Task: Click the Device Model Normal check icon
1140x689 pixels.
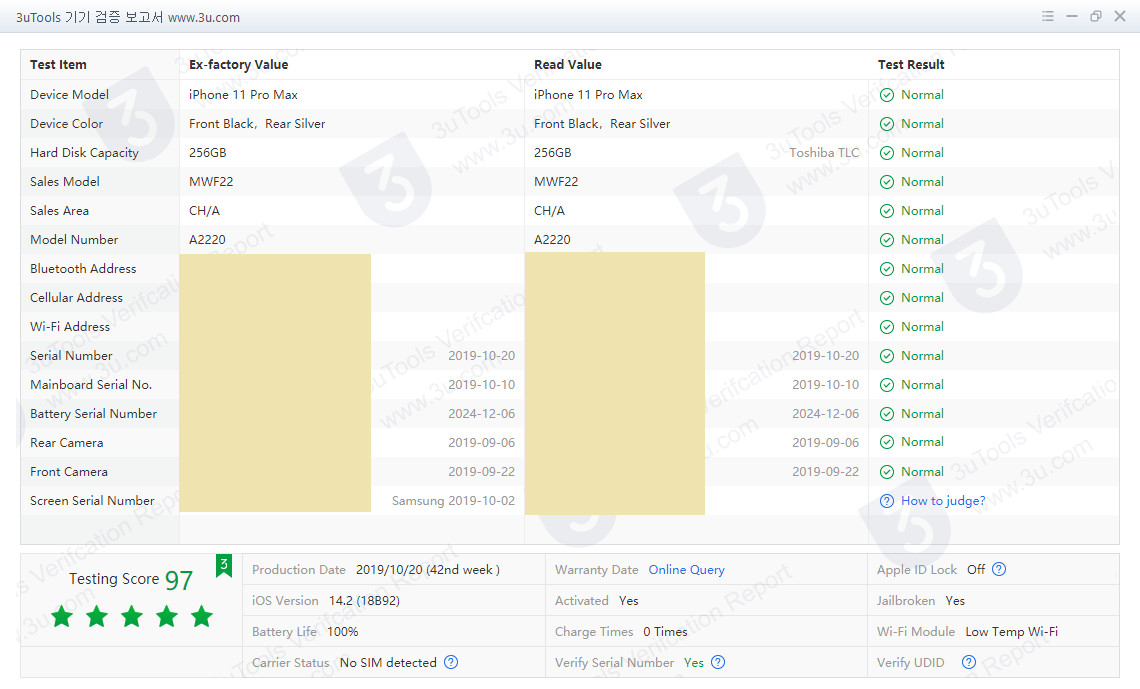Action: [887, 95]
